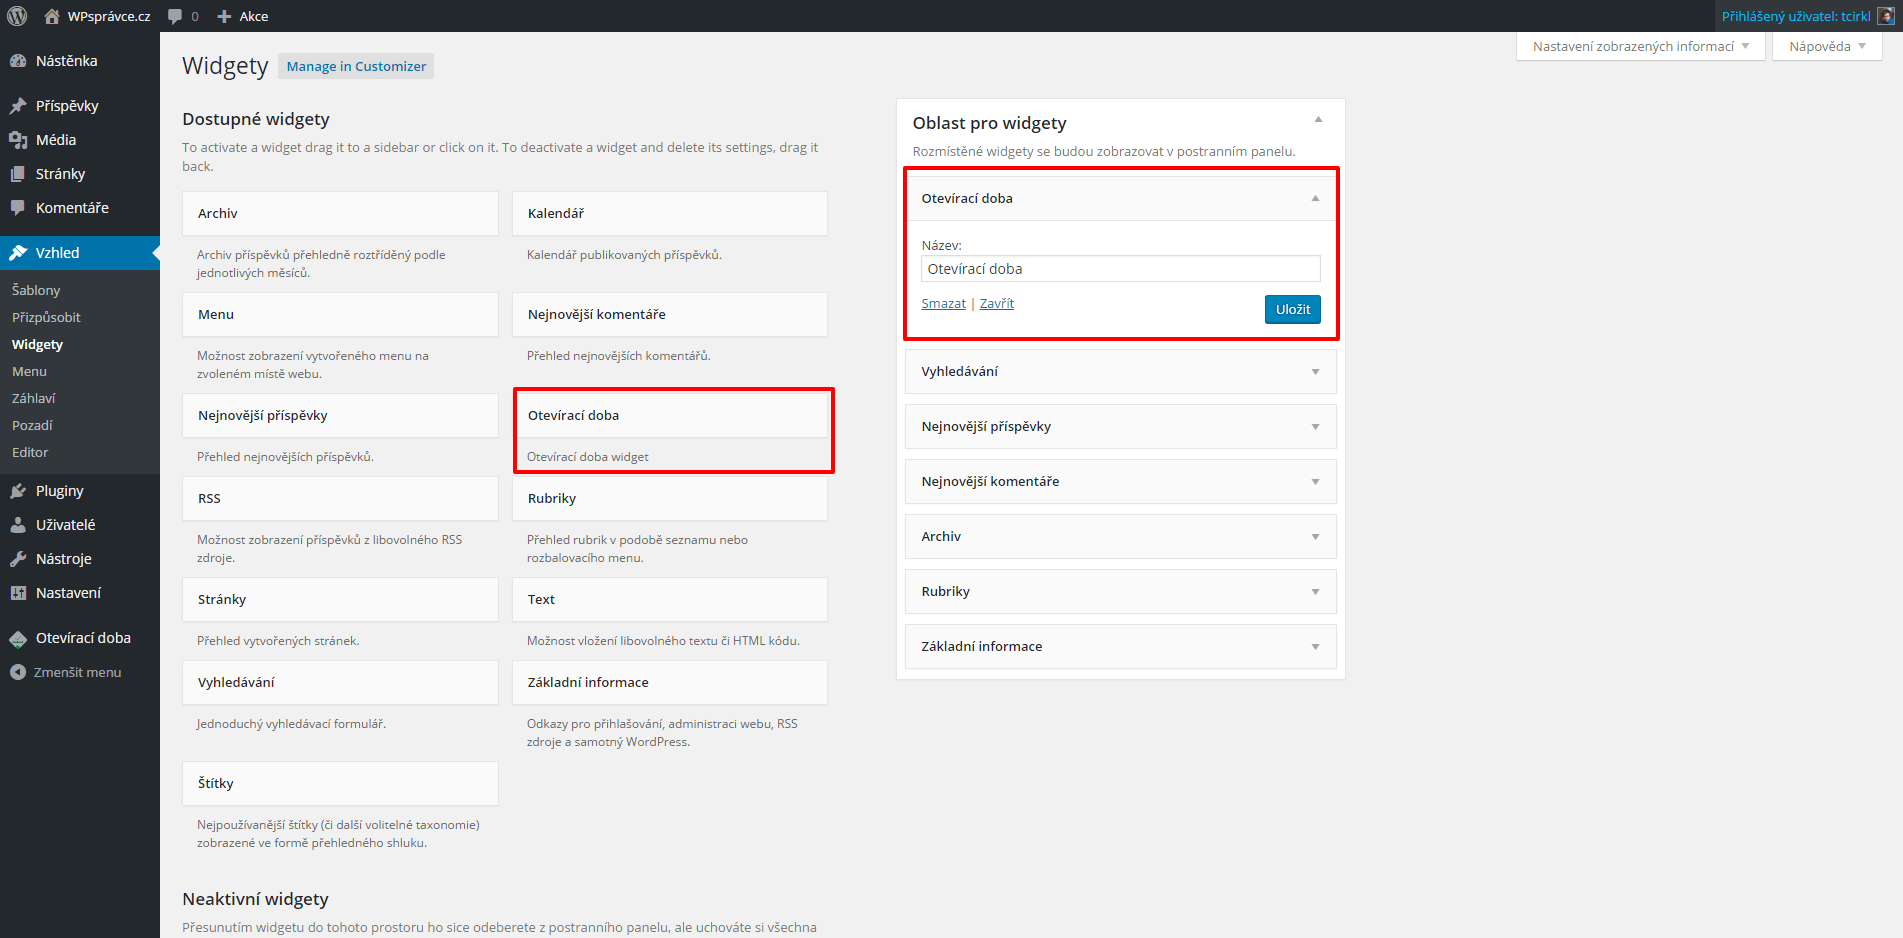Select the Kalendář available widget
The height and width of the screenshot is (938, 1903).
(x=670, y=214)
